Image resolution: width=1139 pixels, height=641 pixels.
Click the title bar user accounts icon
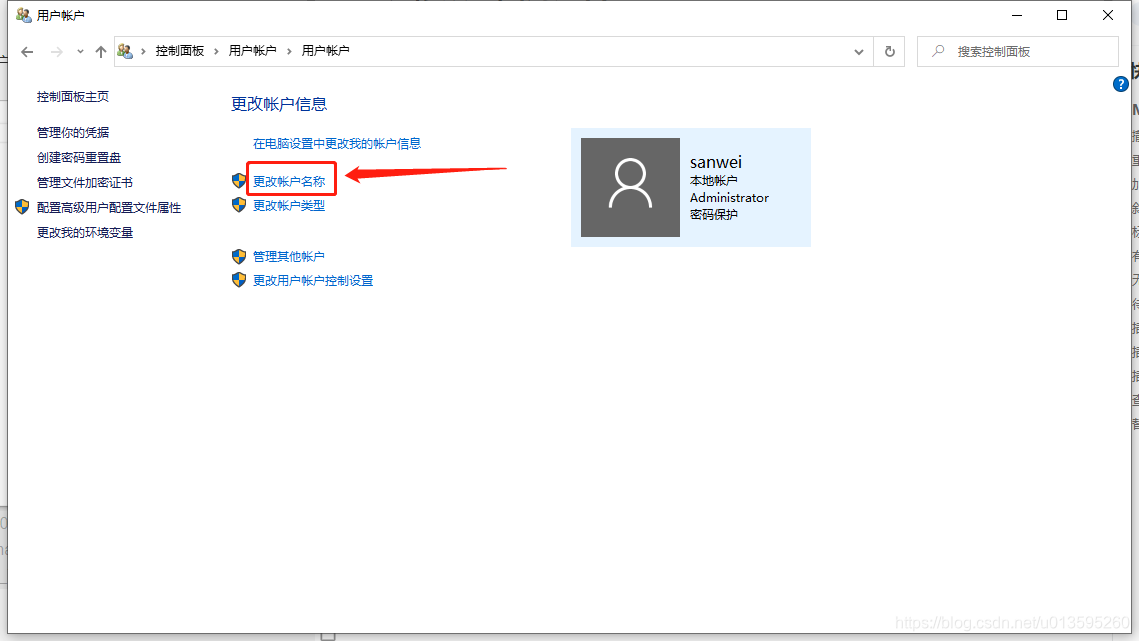pyautogui.click(x=23, y=15)
